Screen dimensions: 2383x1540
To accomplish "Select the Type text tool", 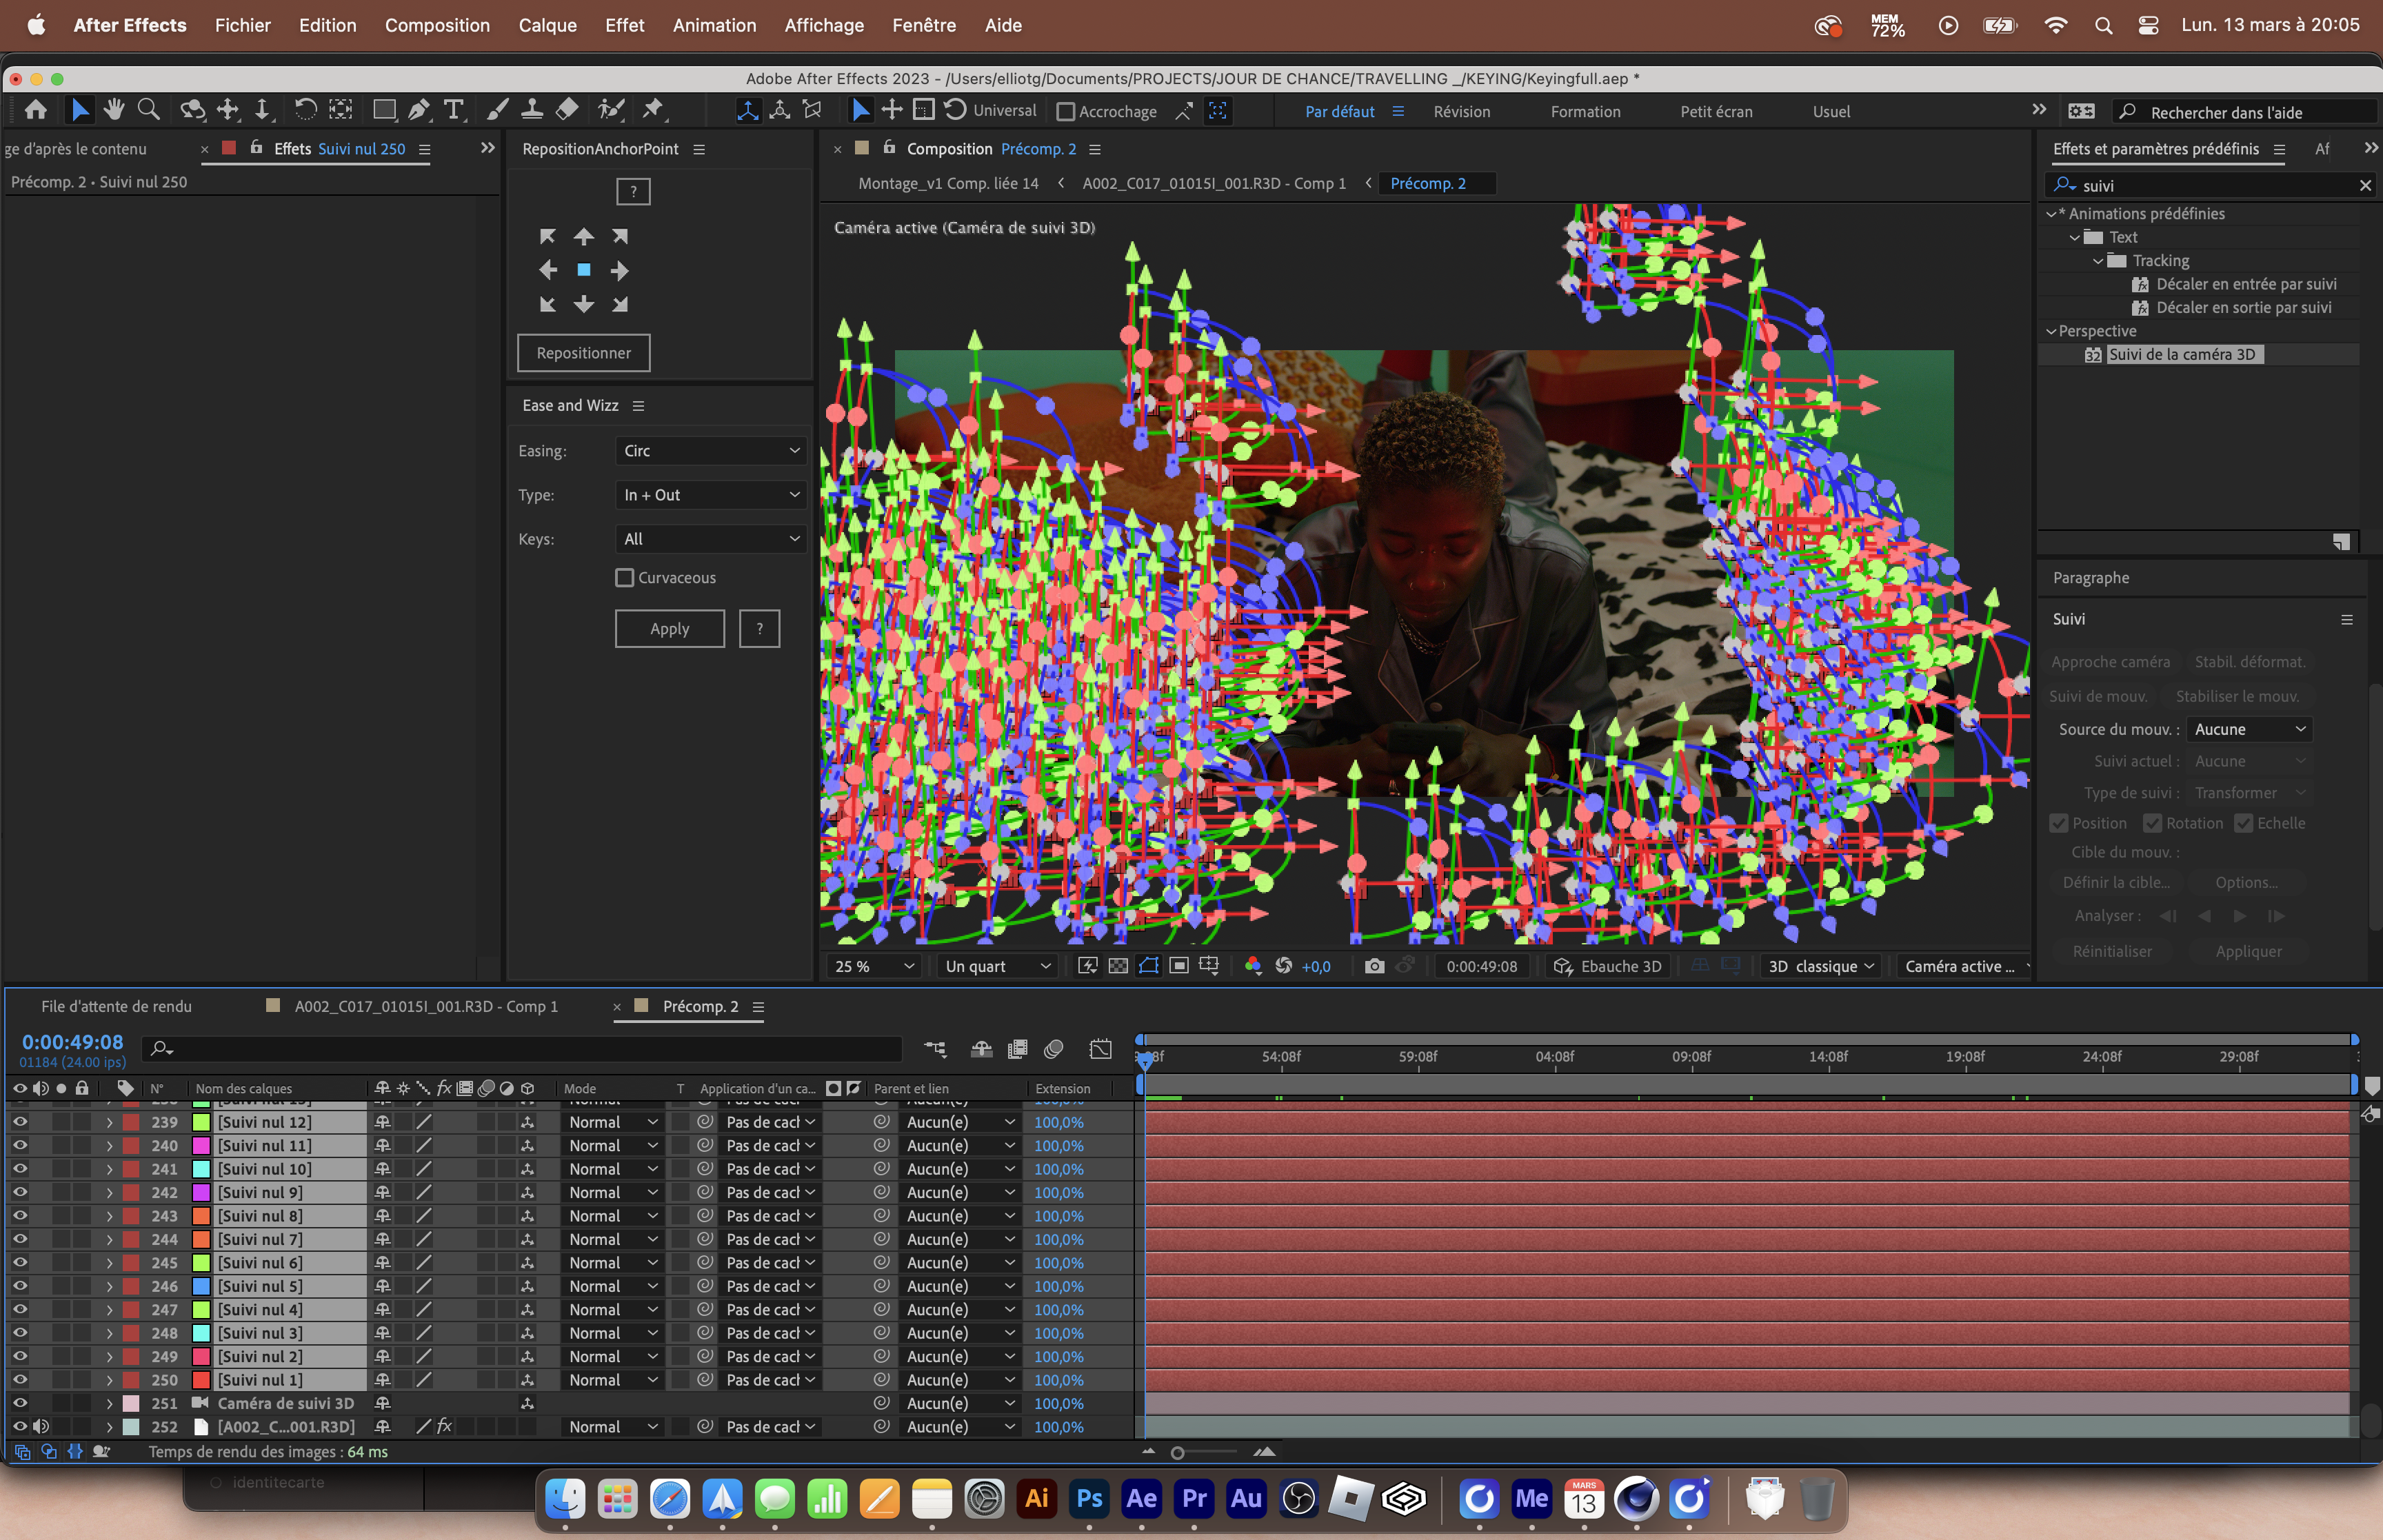I will coord(454,110).
